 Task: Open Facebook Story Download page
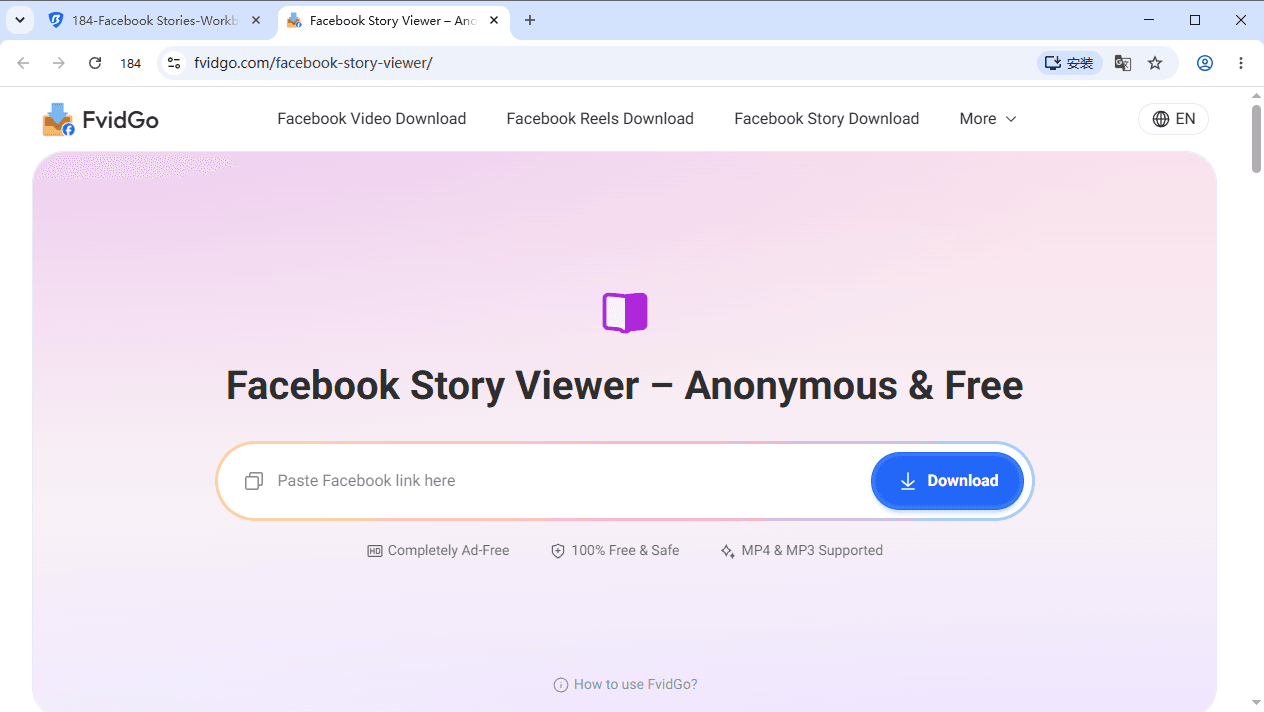tap(827, 119)
